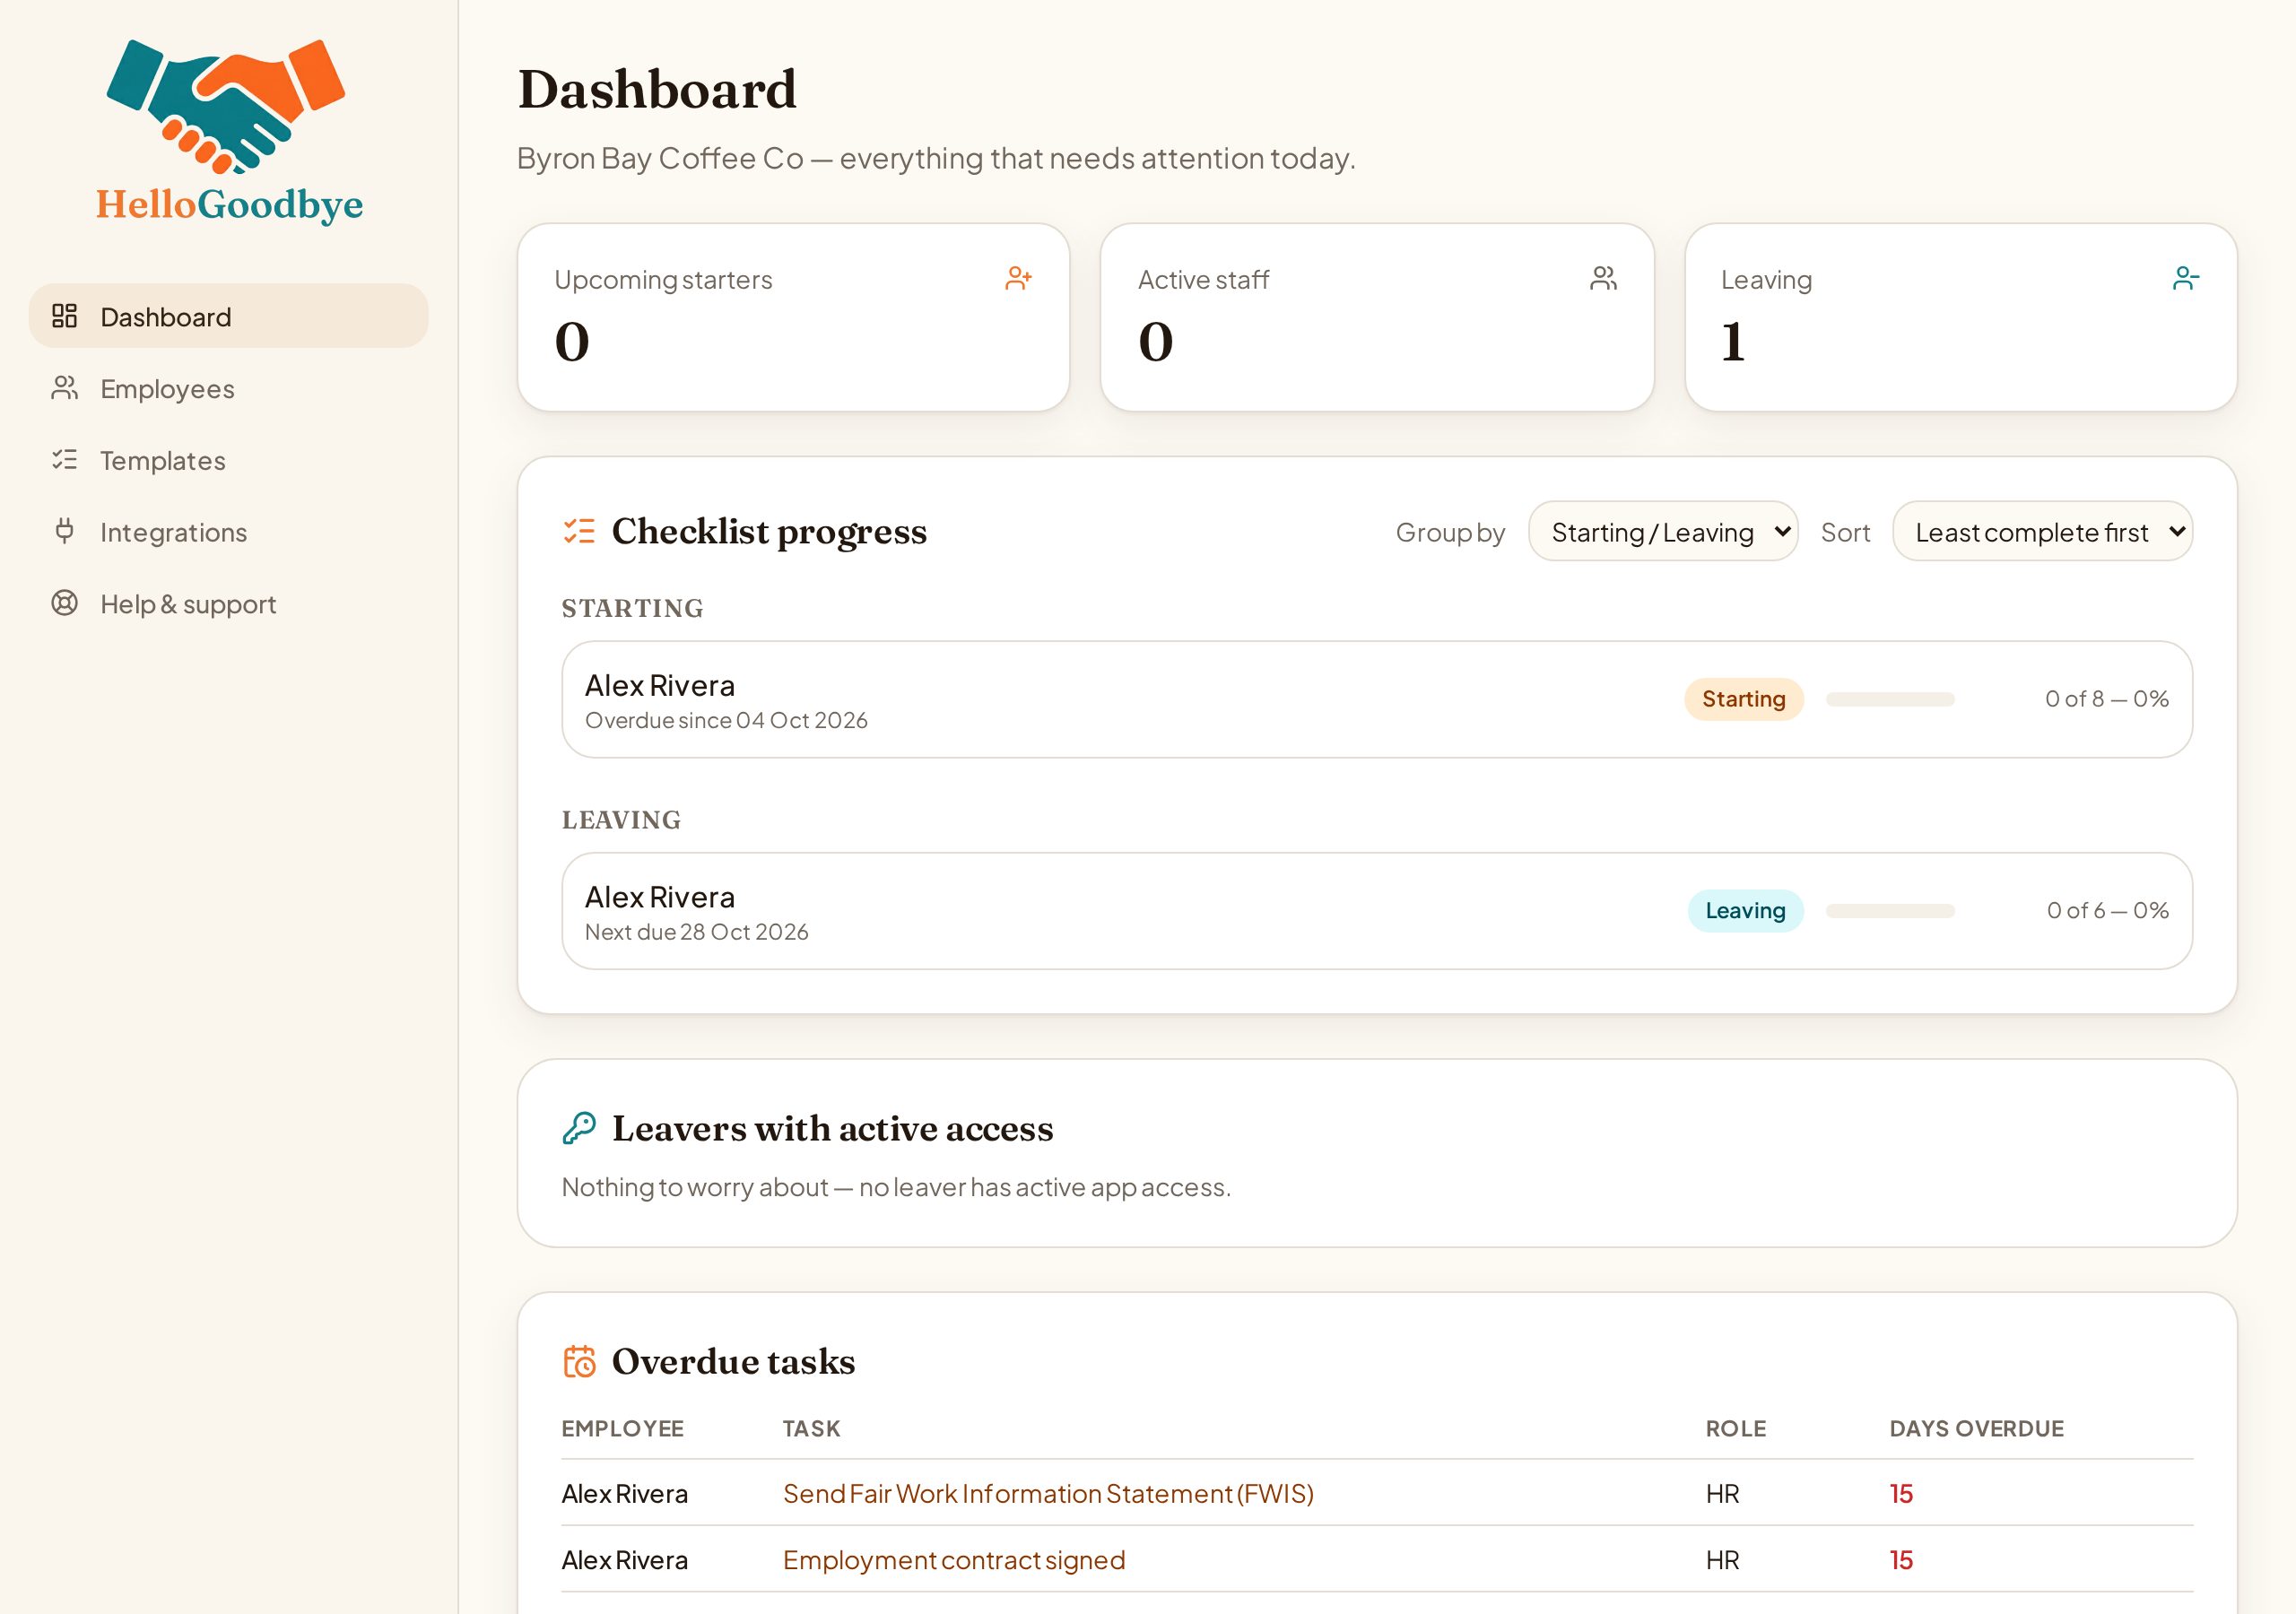Click the Help & support lifebuoy icon
Viewport: 2296px width, 1614px height.
pyautogui.click(x=65, y=603)
